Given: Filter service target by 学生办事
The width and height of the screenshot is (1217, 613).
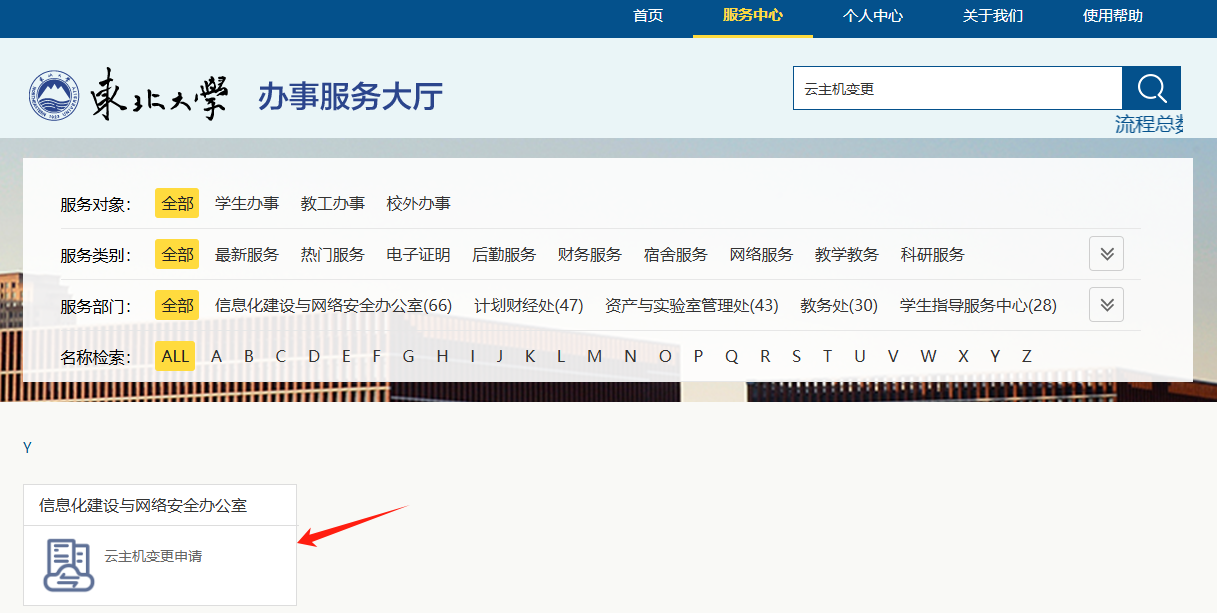Looking at the screenshot, I should tap(247, 204).
